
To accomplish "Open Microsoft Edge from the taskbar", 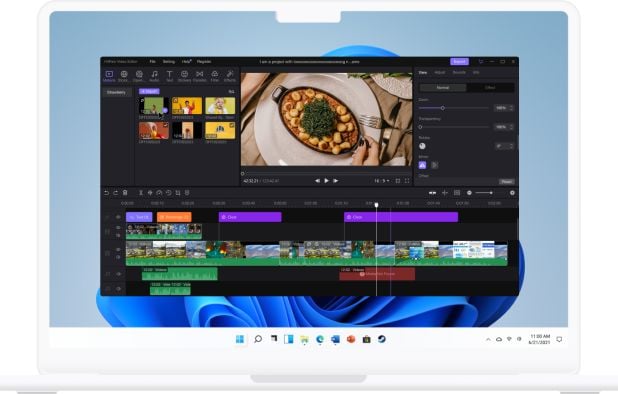I will (x=320, y=339).
